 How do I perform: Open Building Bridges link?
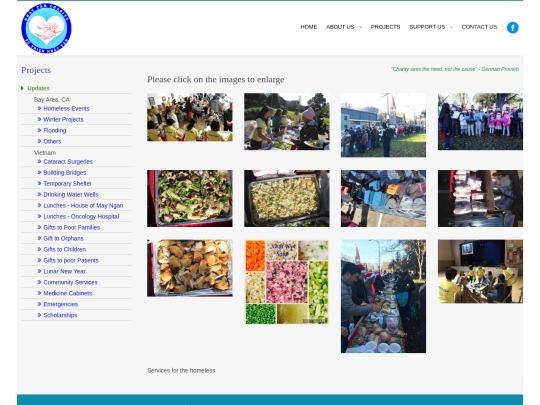pyautogui.click(x=65, y=173)
